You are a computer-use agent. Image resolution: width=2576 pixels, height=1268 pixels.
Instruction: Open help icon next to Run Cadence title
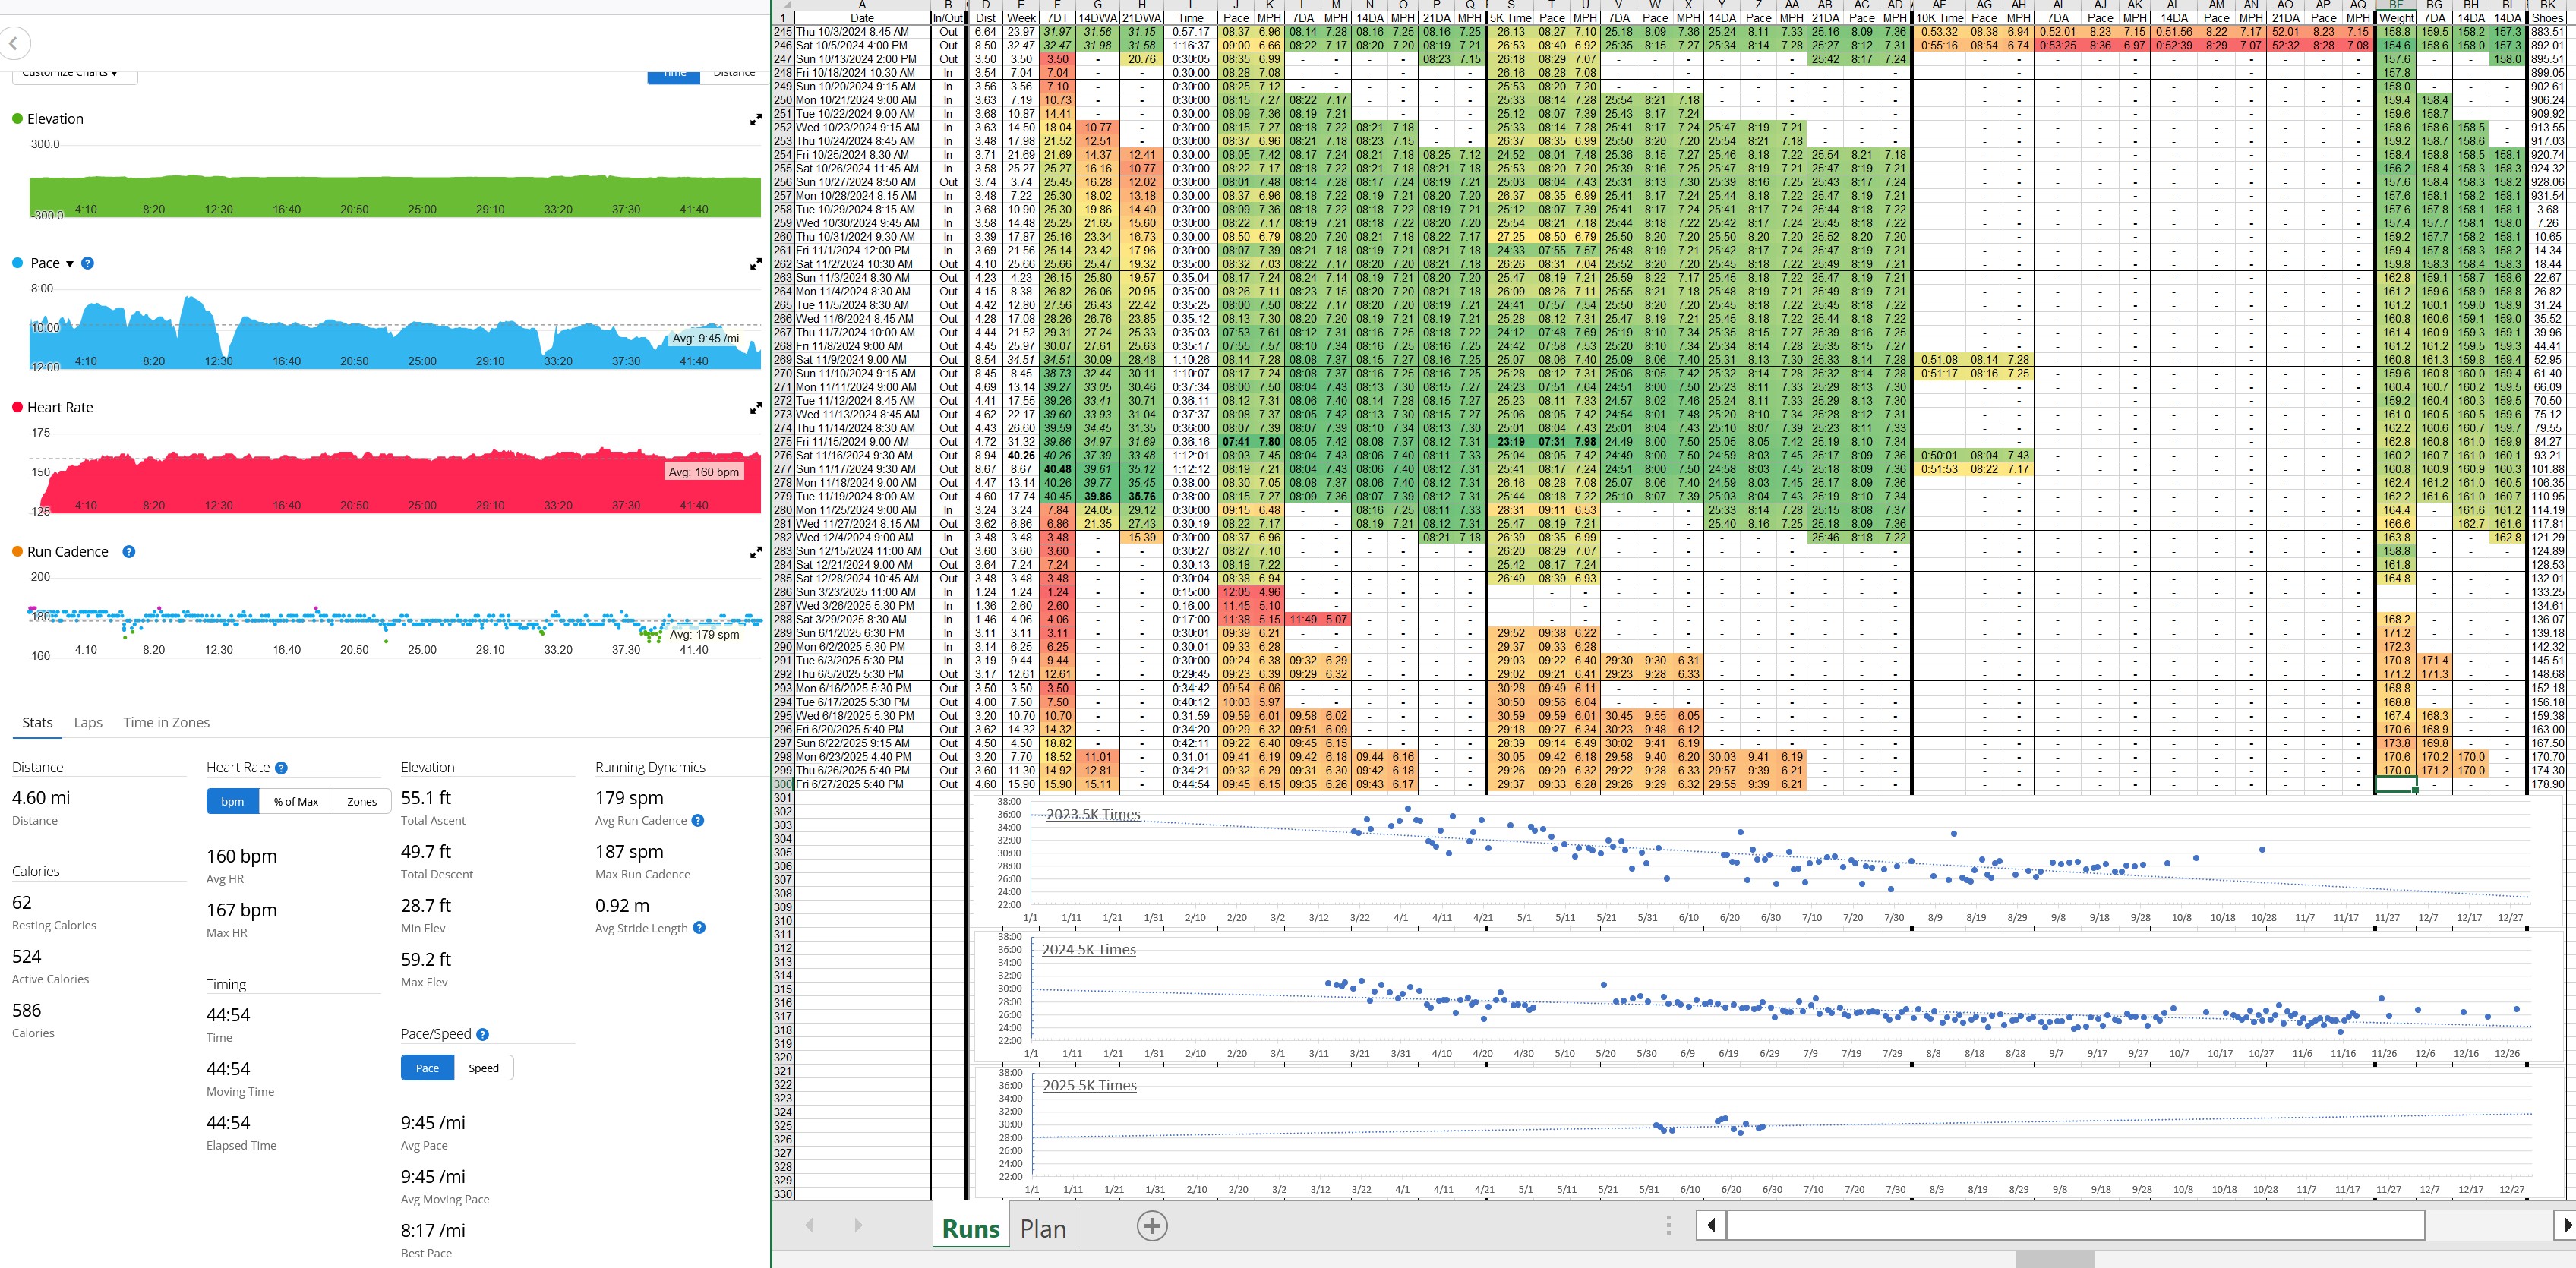[129, 551]
